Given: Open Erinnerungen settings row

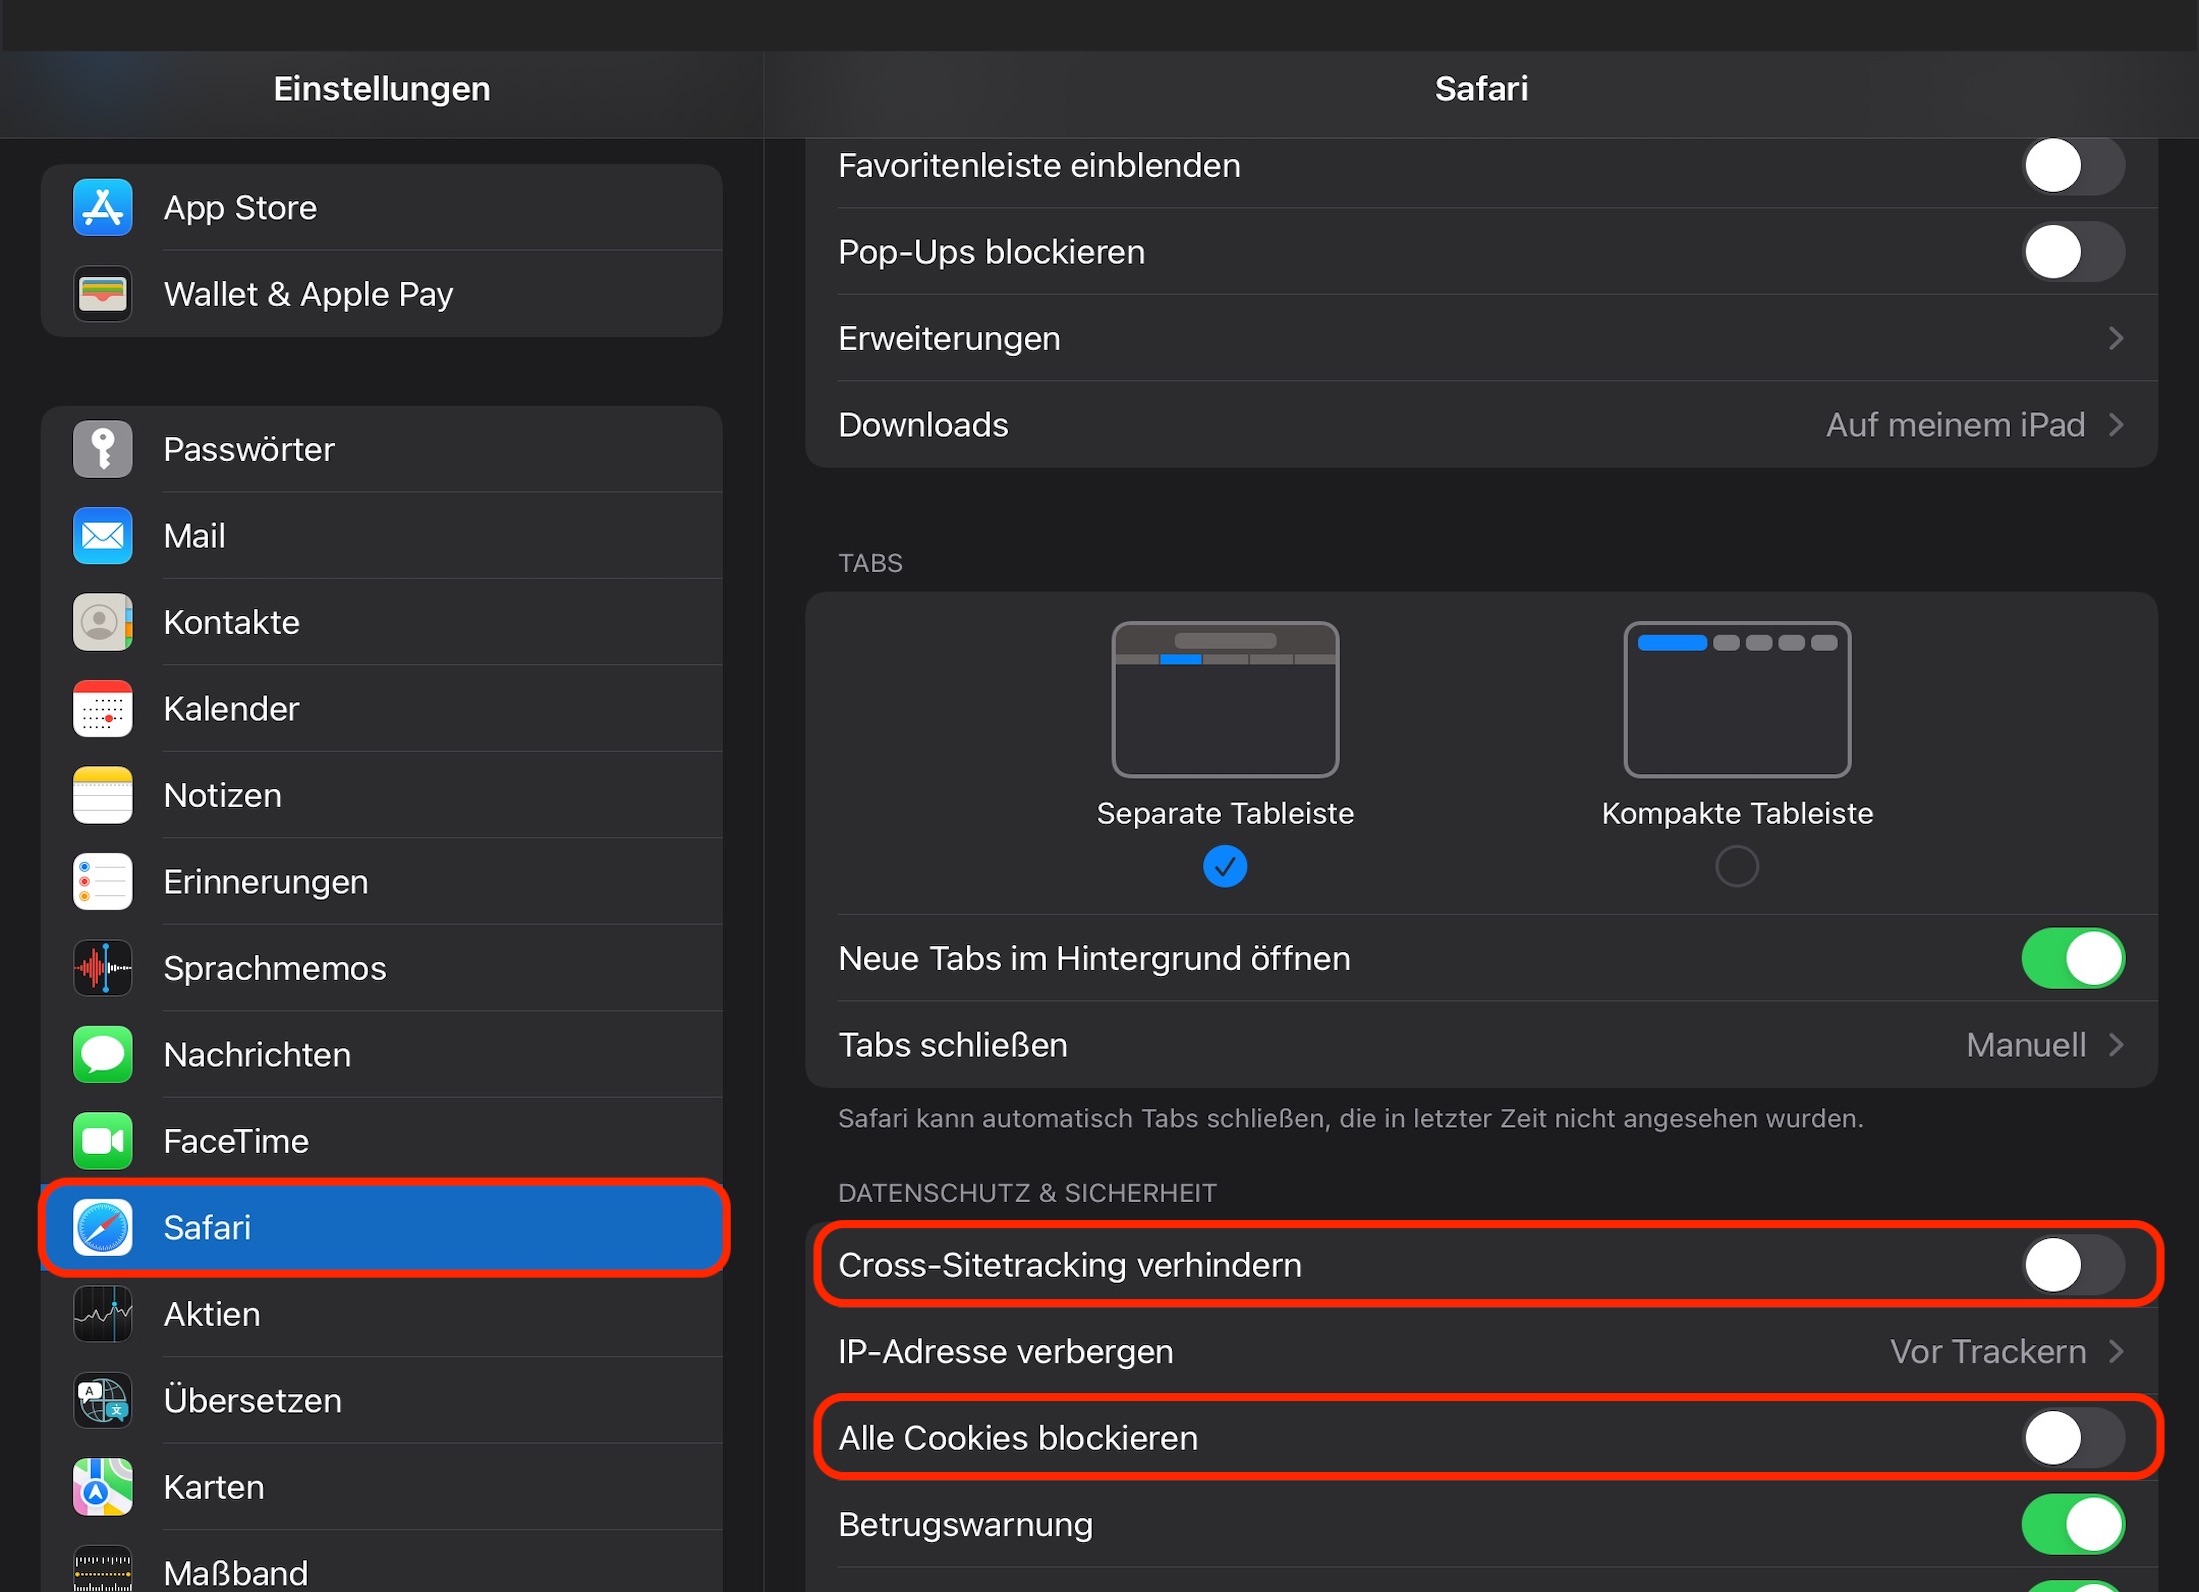Looking at the screenshot, I should 382,882.
